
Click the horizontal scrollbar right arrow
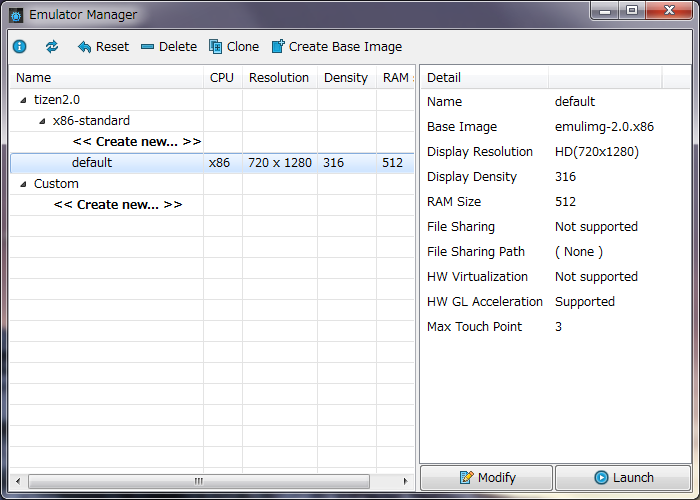405,481
